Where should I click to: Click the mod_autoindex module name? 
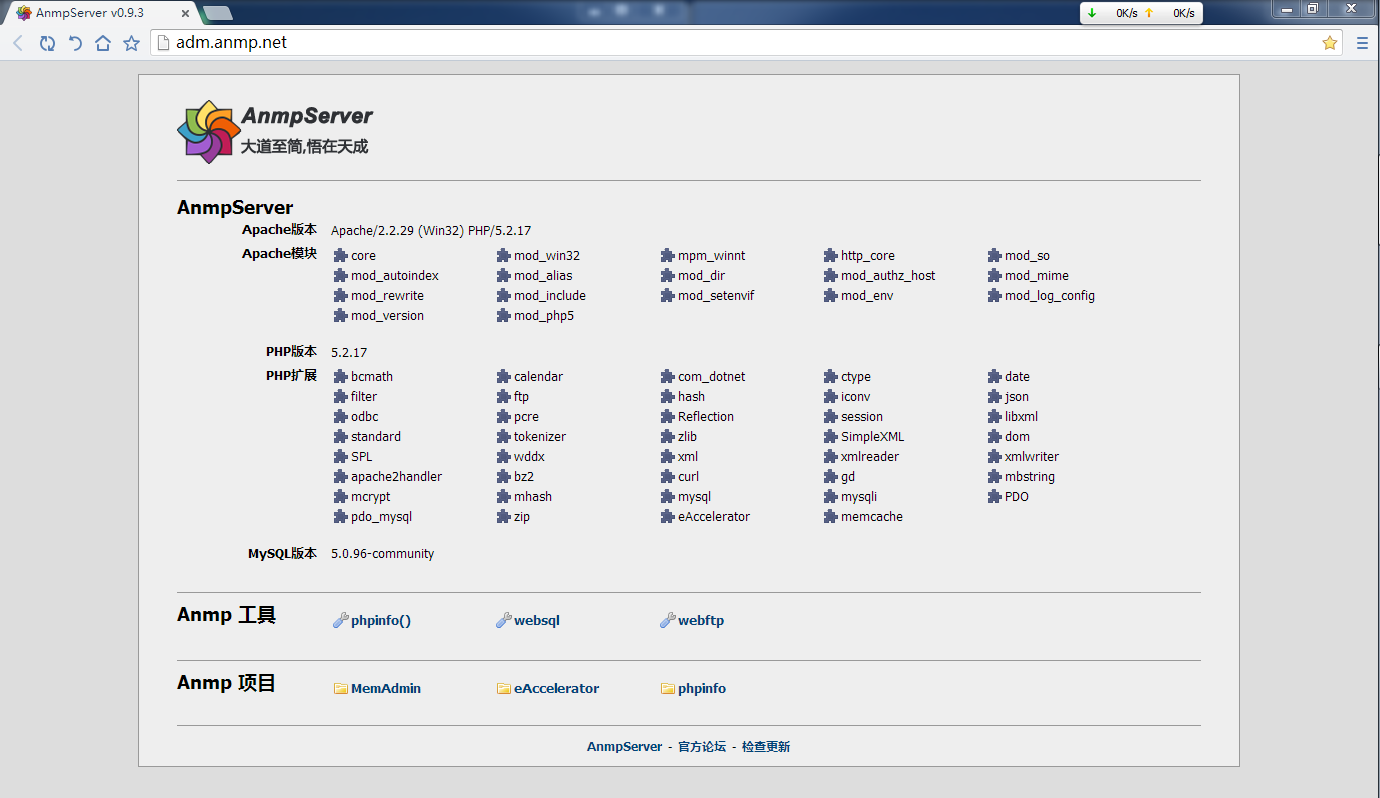click(395, 276)
